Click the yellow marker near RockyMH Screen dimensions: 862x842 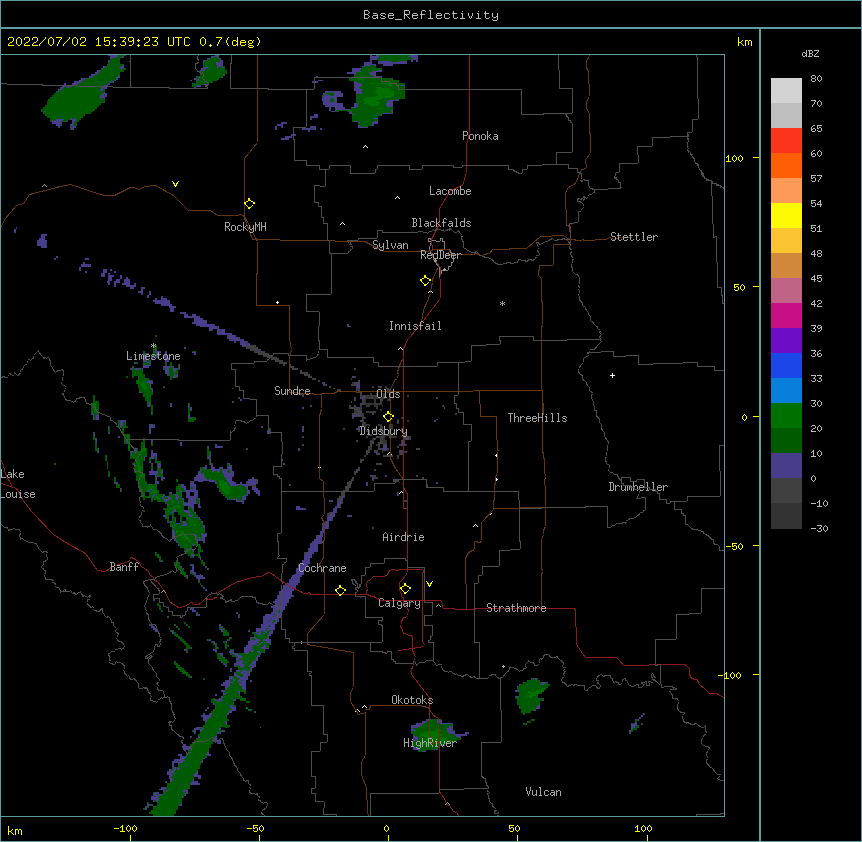point(249,204)
